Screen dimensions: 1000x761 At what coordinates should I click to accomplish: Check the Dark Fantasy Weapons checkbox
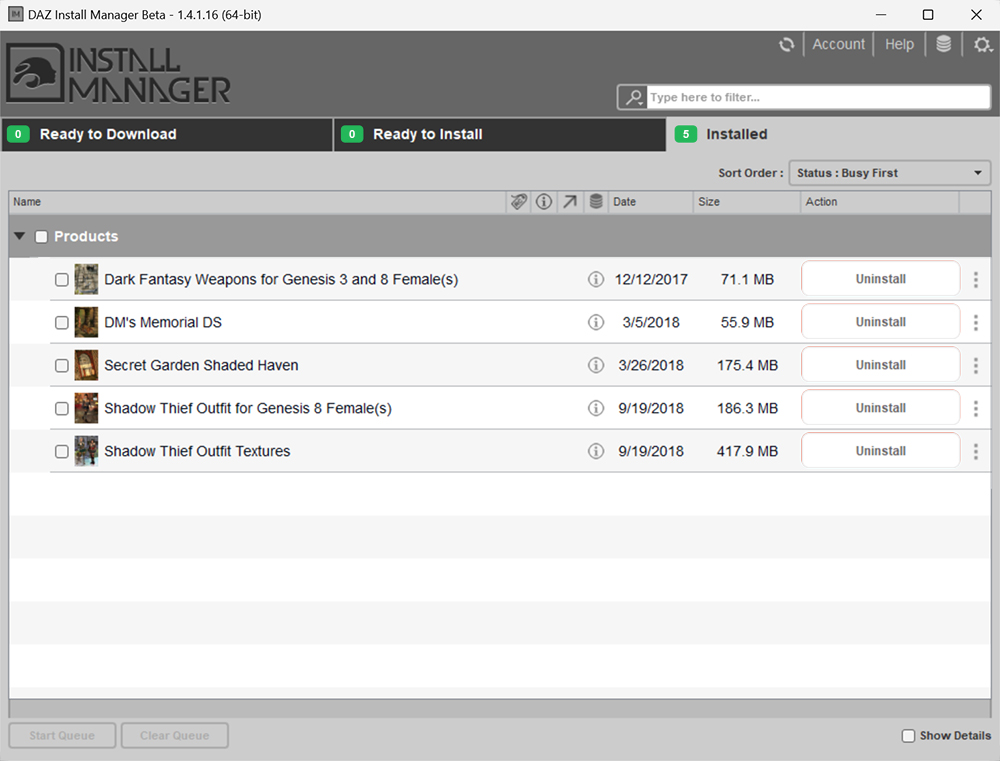tap(62, 280)
